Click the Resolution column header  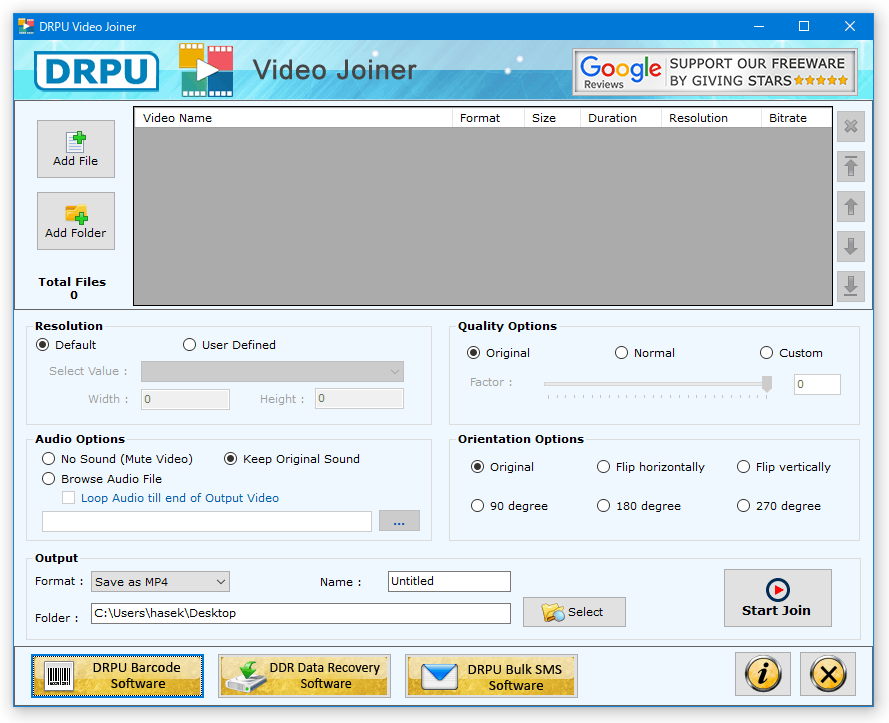(x=711, y=118)
